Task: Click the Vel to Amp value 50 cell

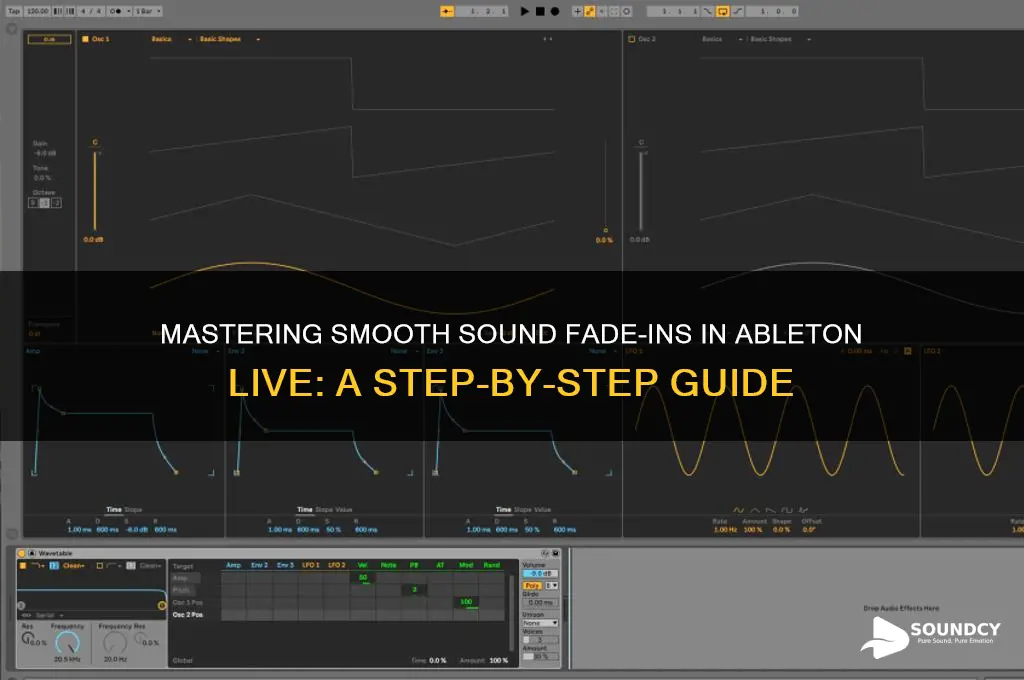Action: pyautogui.click(x=363, y=577)
